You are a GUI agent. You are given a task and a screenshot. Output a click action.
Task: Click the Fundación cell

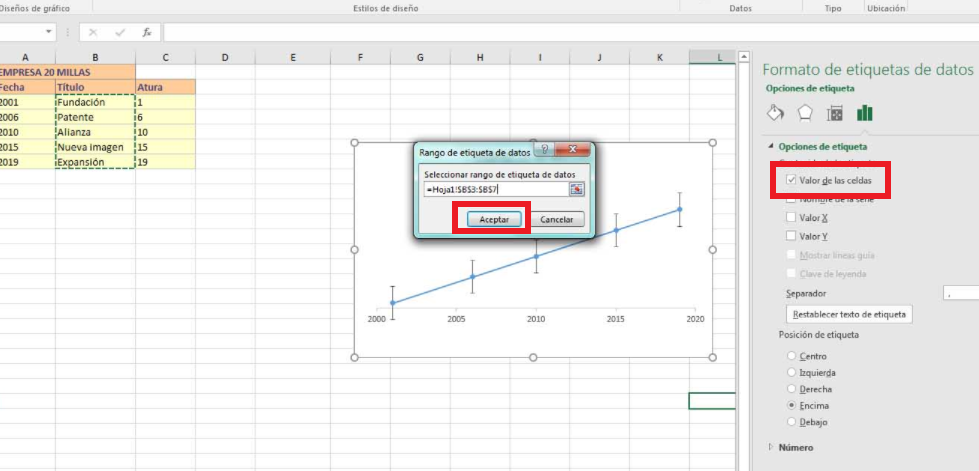coord(95,102)
